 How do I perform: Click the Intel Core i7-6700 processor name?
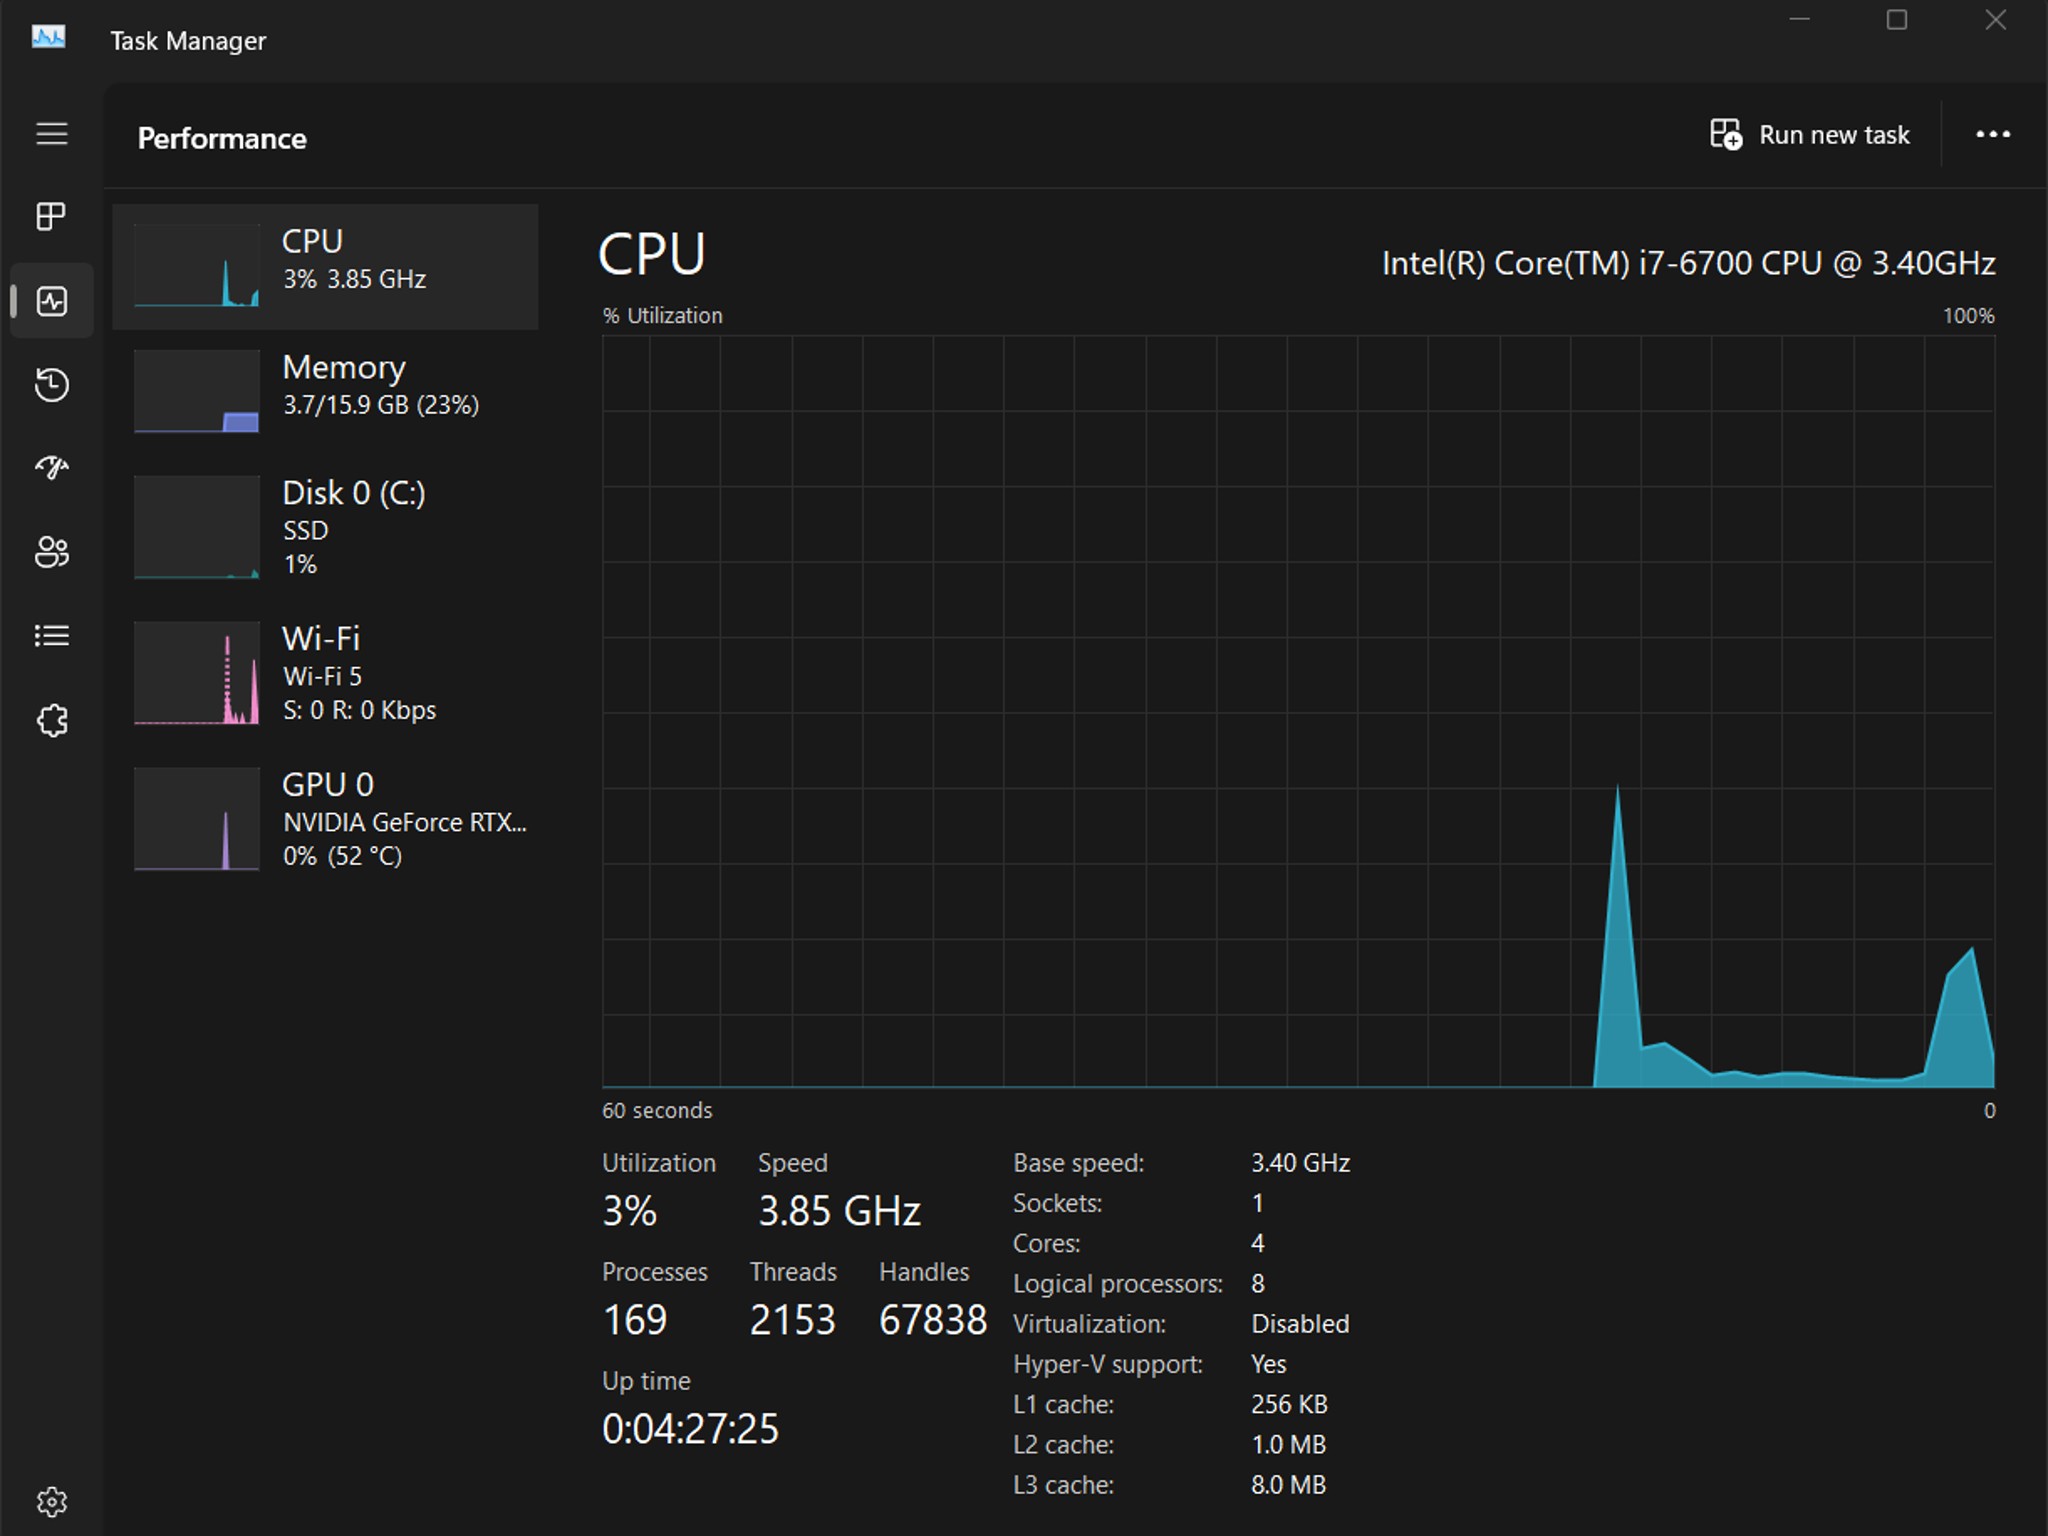pyautogui.click(x=1687, y=264)
